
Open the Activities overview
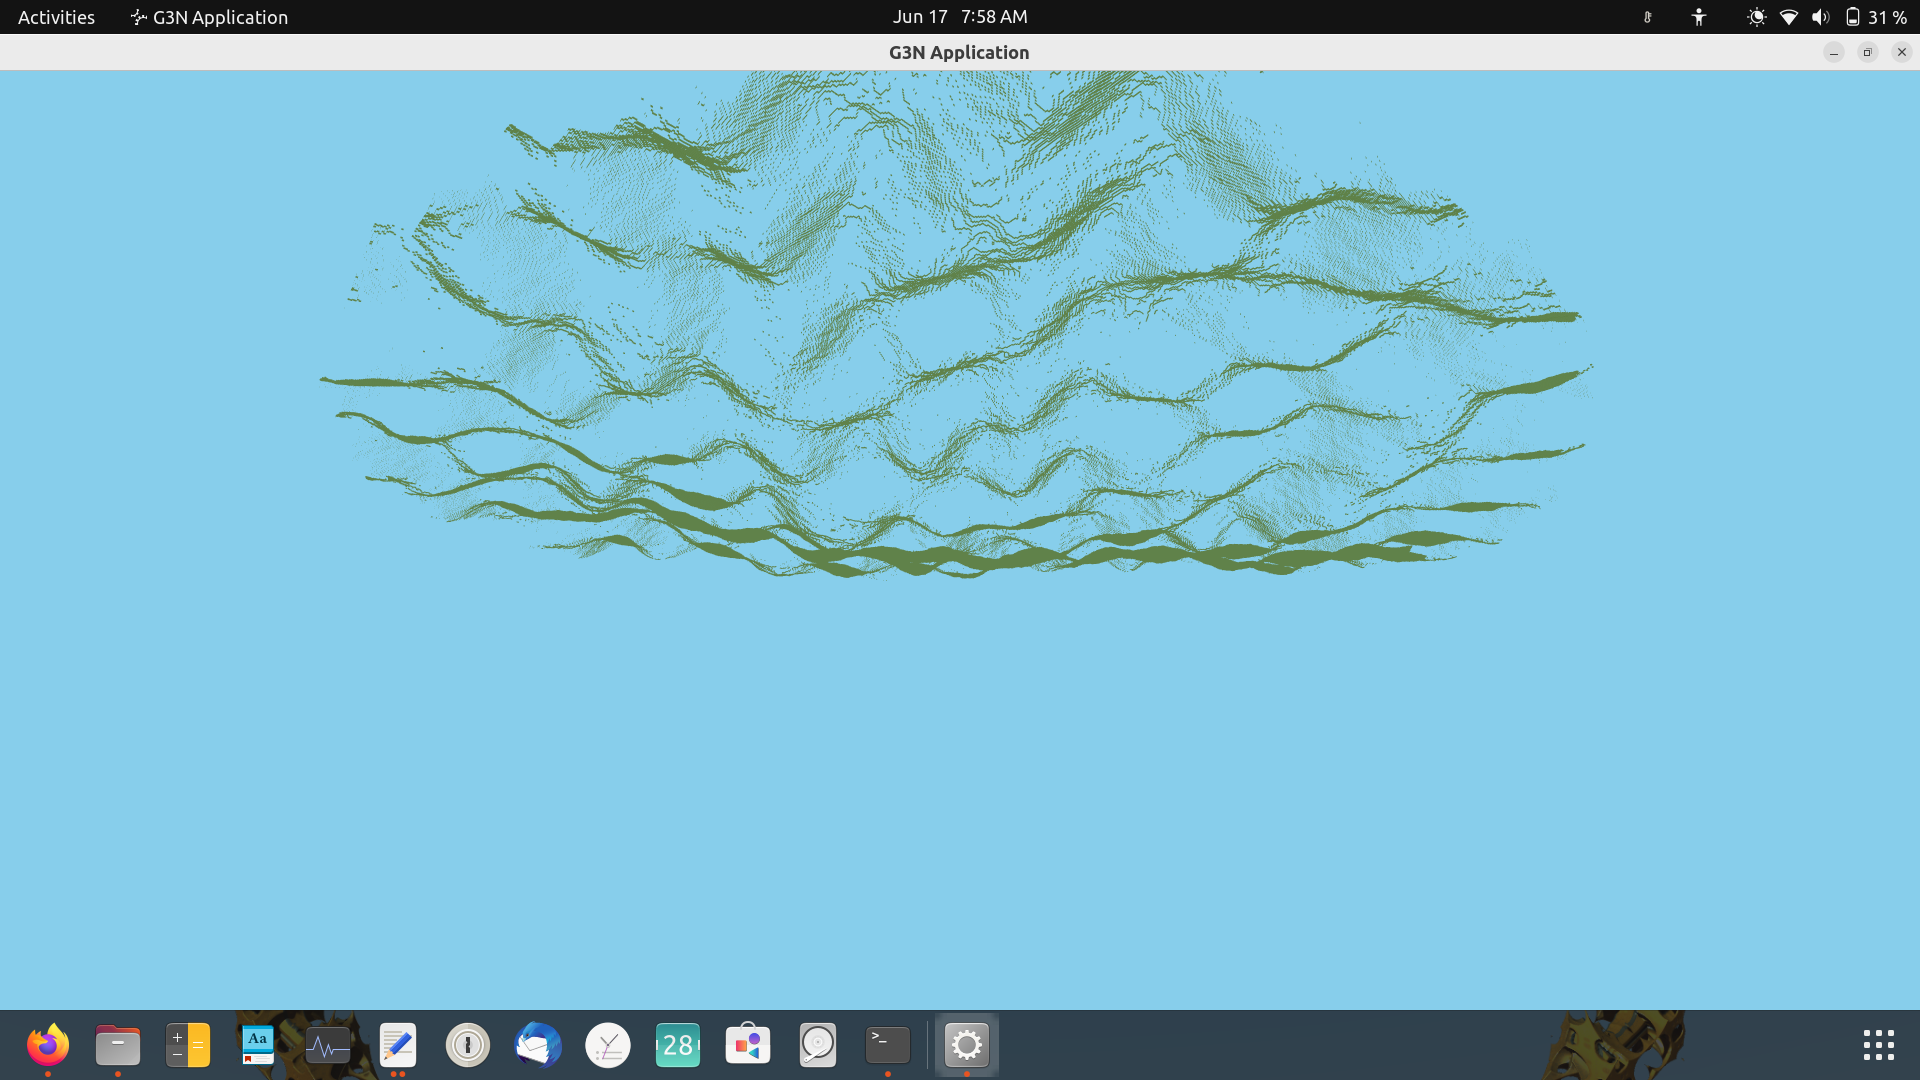56,17
